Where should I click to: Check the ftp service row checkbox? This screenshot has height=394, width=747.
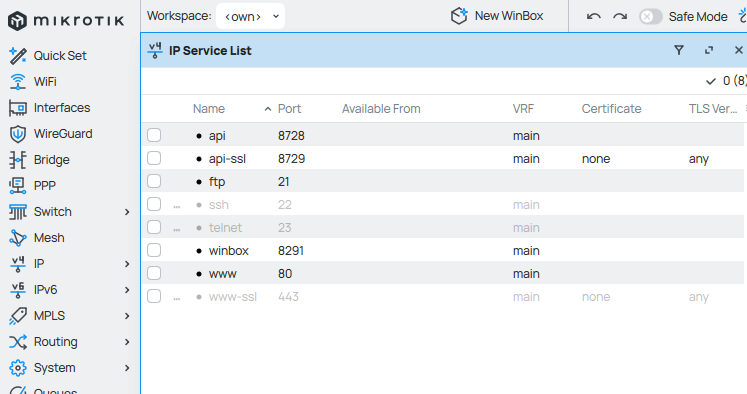pyautogui.click(x=154, y=181)
